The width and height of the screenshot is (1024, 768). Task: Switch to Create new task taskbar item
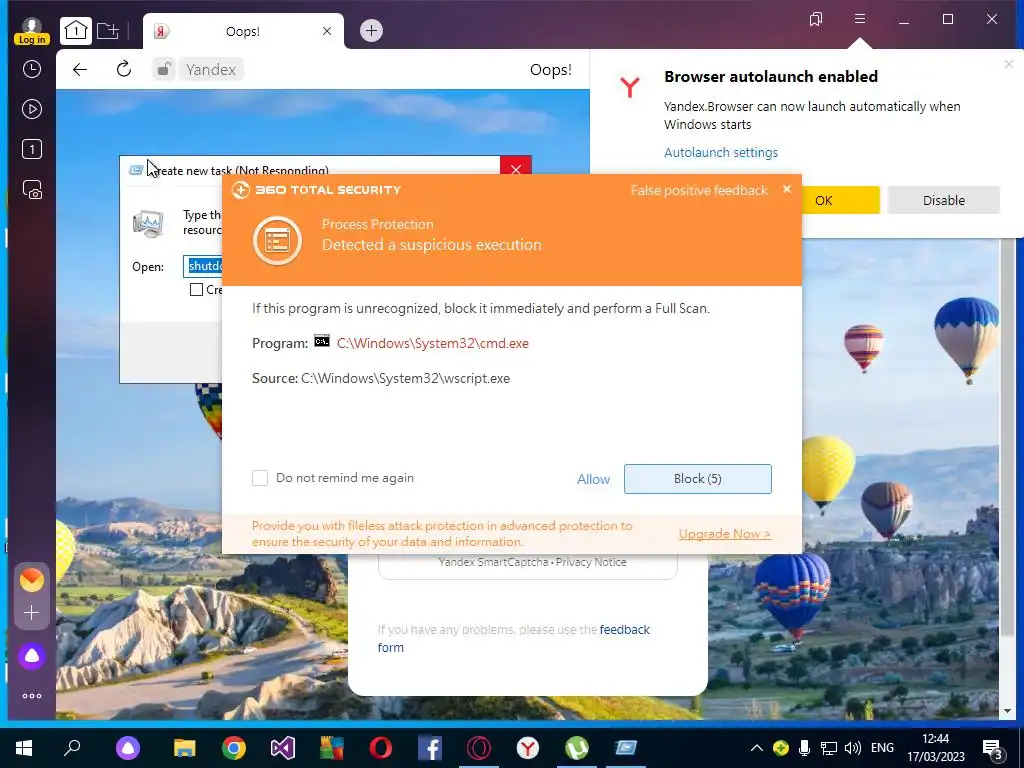tap(626, 748)
